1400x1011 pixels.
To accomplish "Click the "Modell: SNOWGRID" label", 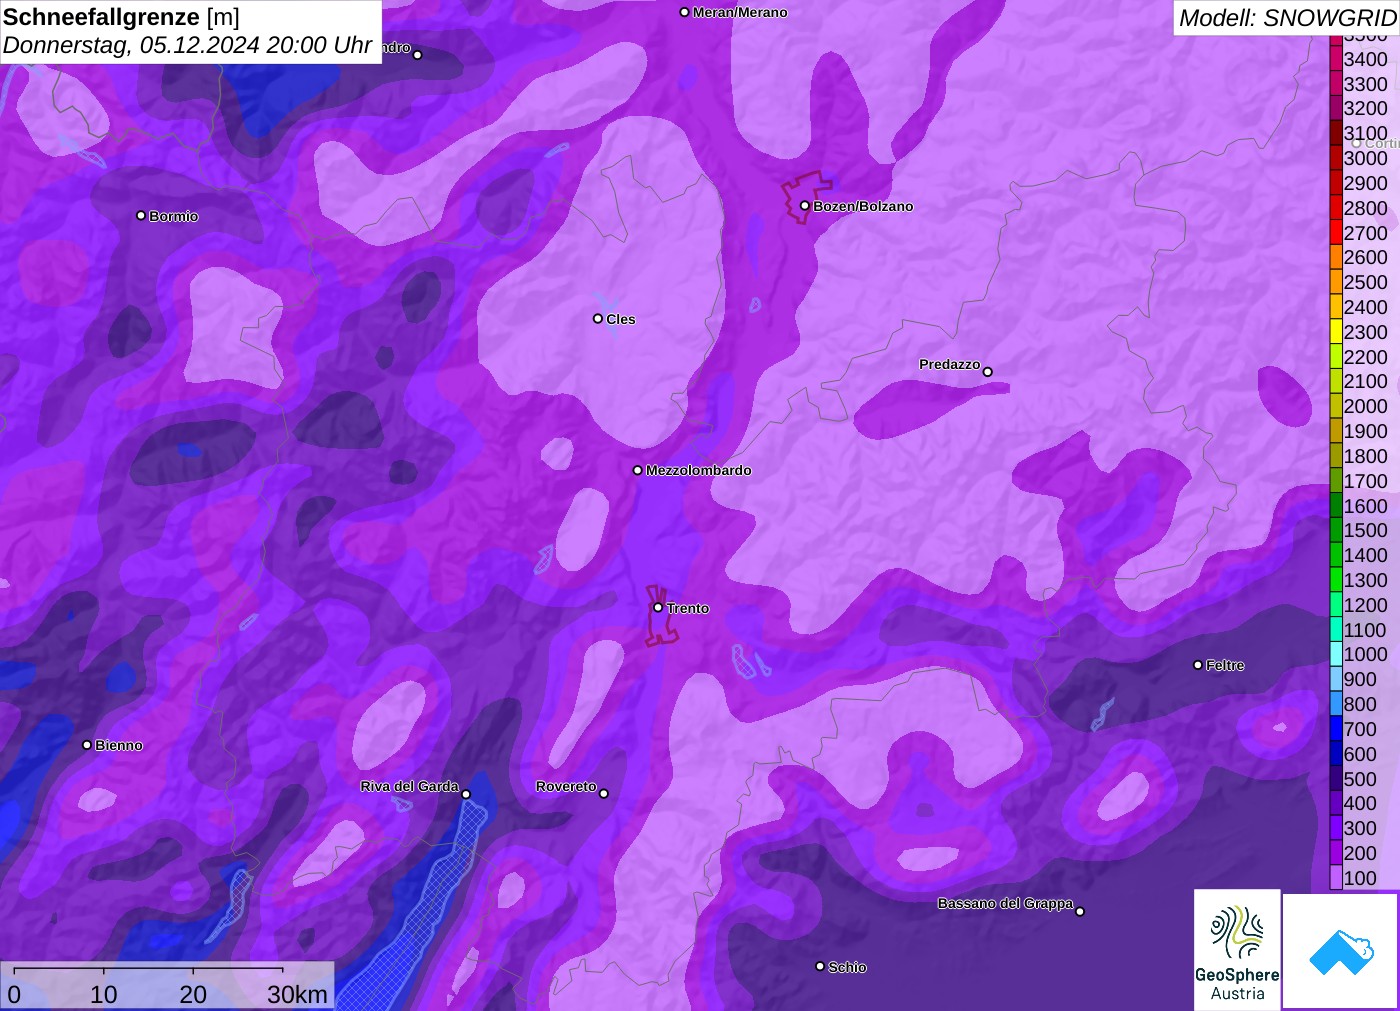I will click(1287, 18).
